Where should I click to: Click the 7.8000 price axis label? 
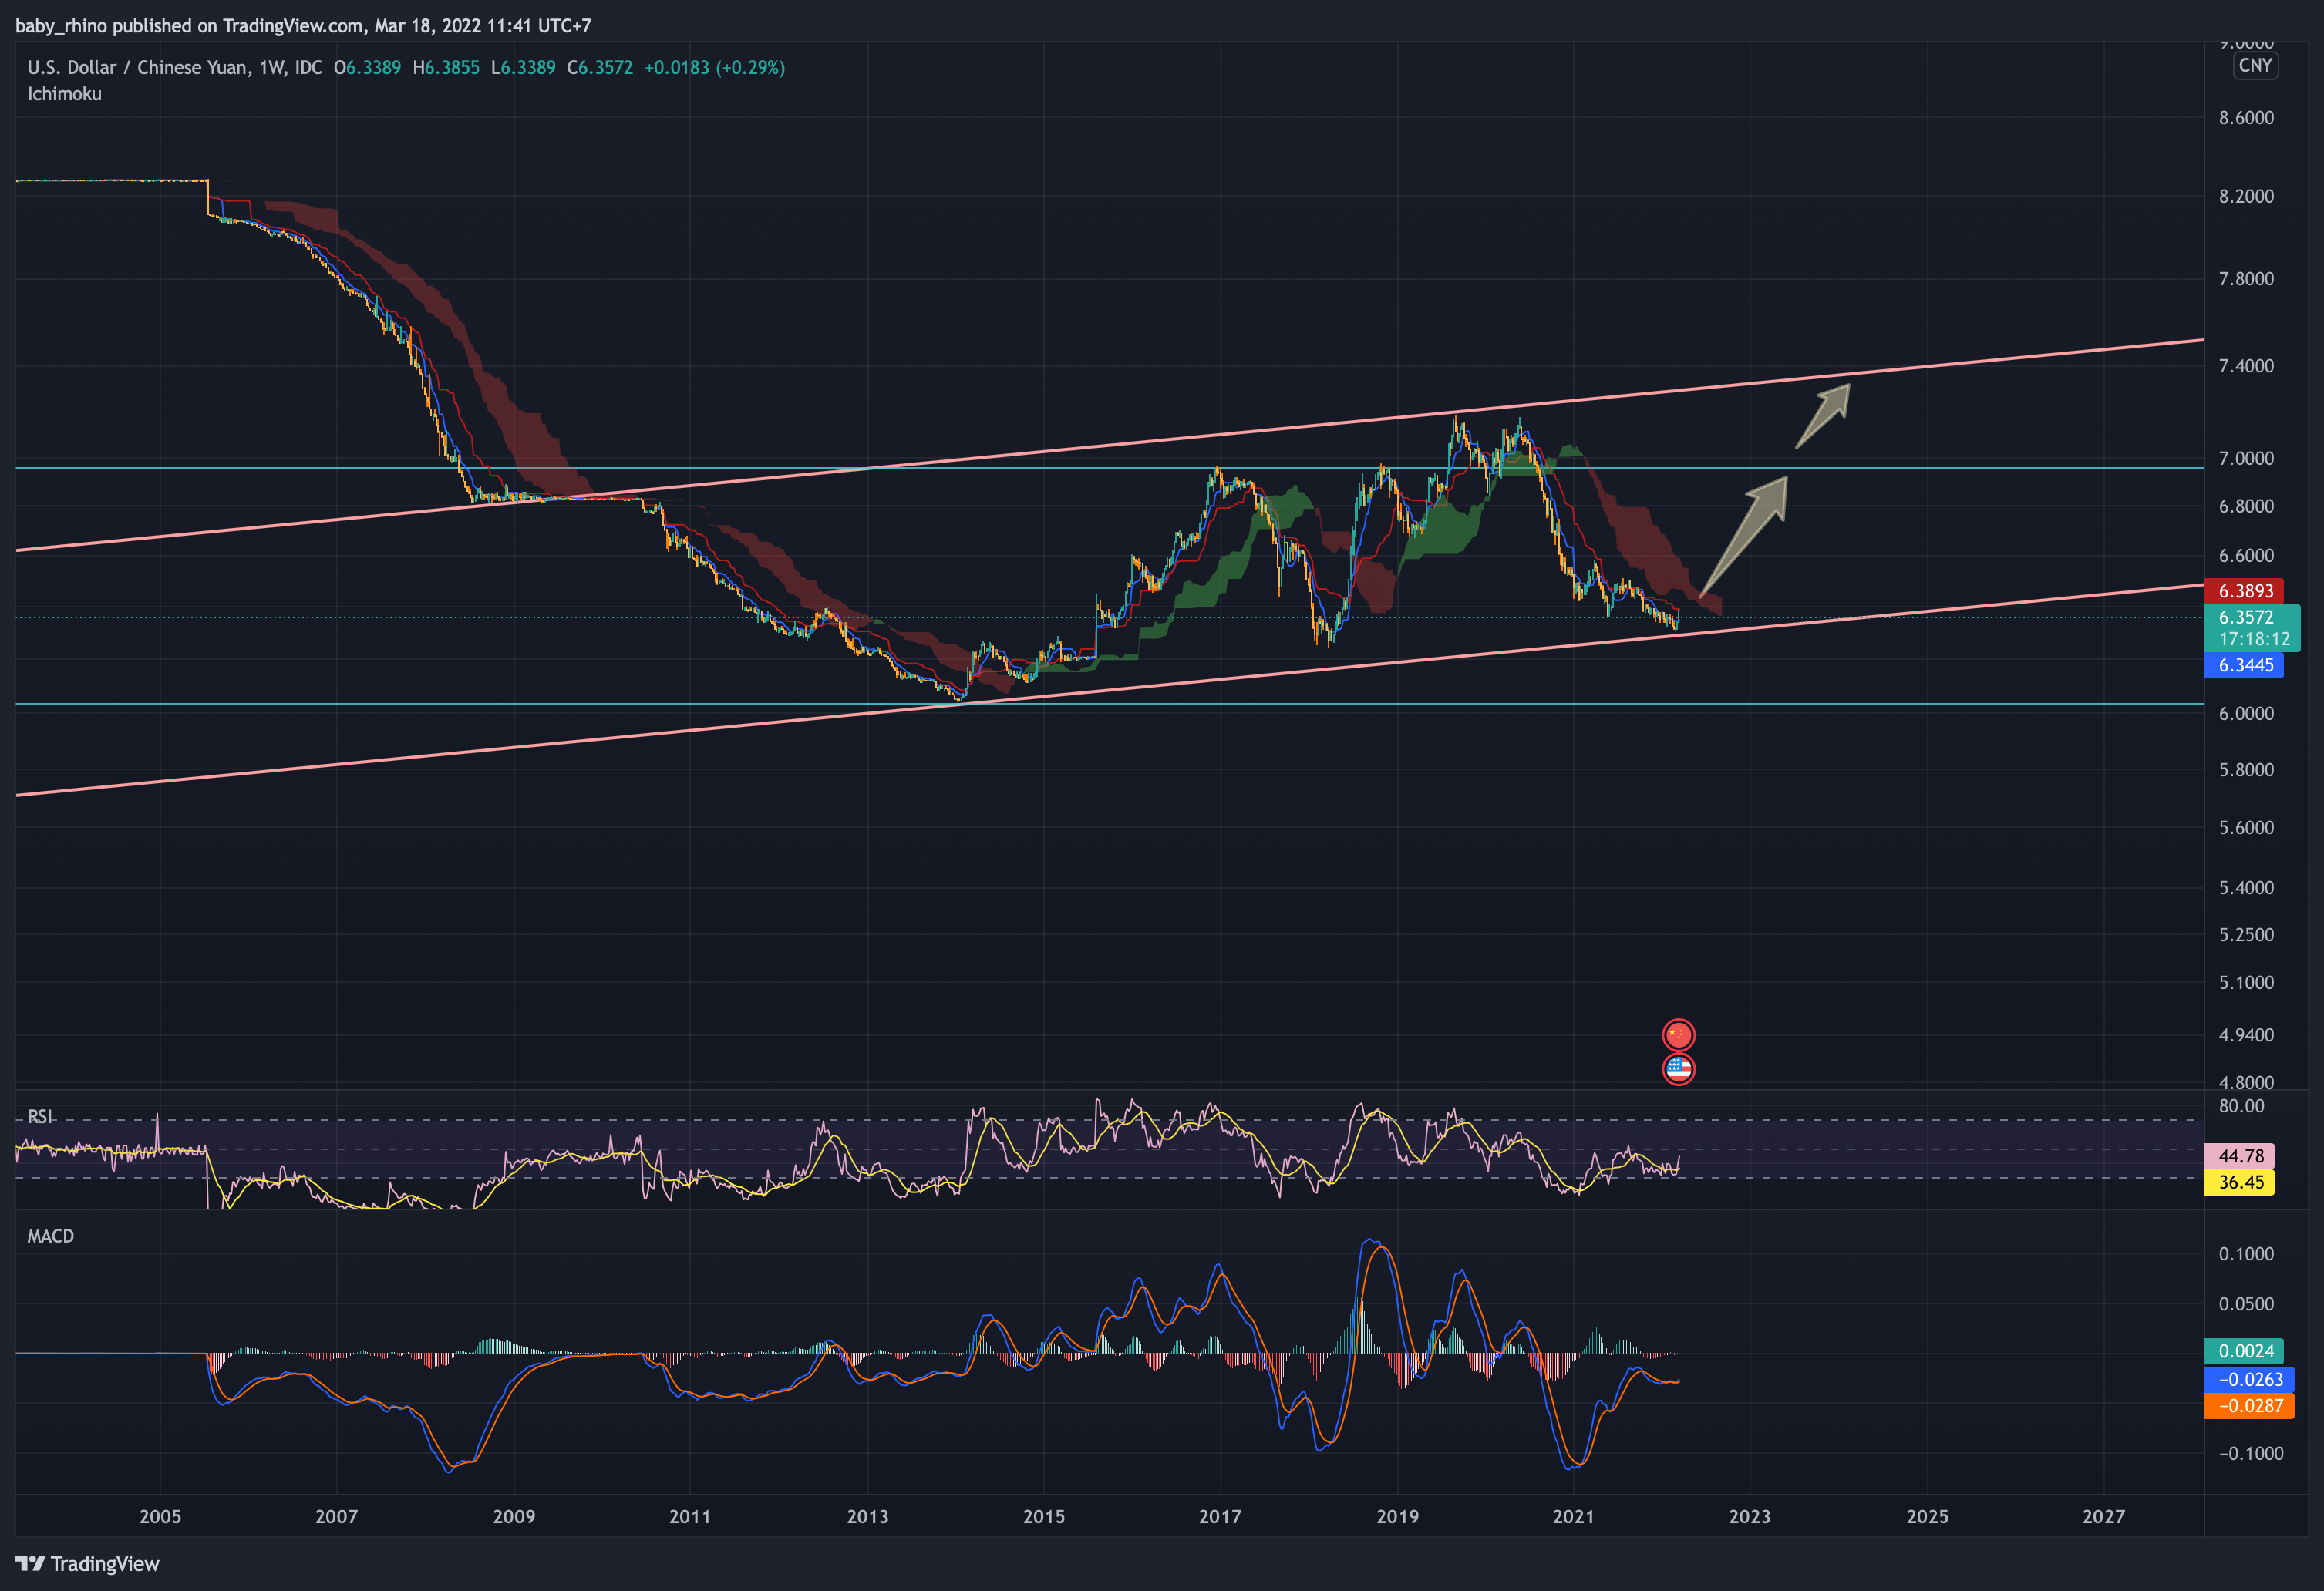[x=2246, y=278]
